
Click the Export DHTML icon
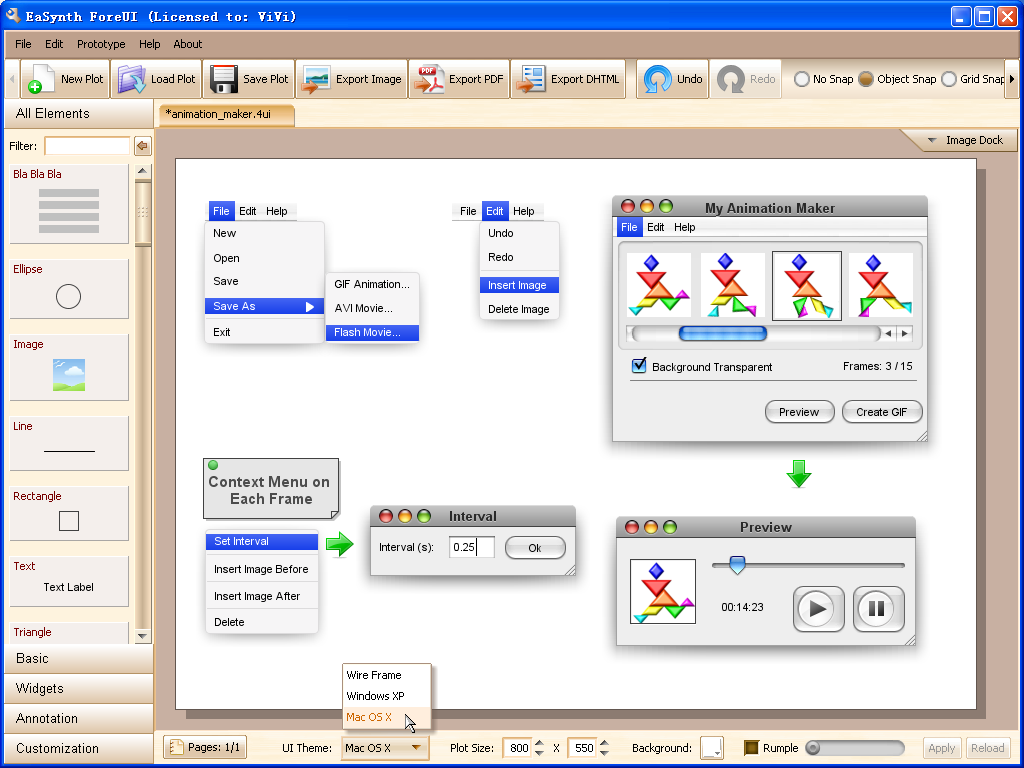pos(532,79)
